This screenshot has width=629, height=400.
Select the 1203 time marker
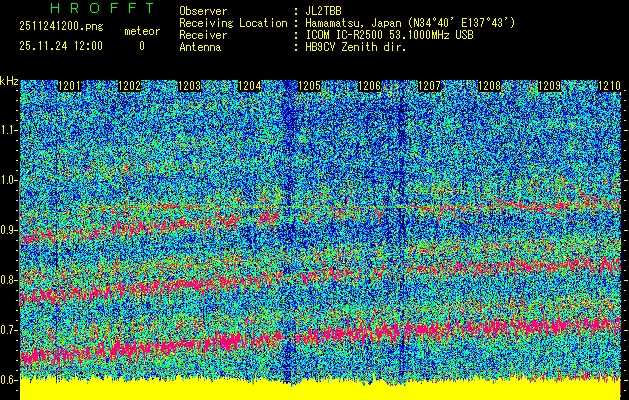[190, 87]
